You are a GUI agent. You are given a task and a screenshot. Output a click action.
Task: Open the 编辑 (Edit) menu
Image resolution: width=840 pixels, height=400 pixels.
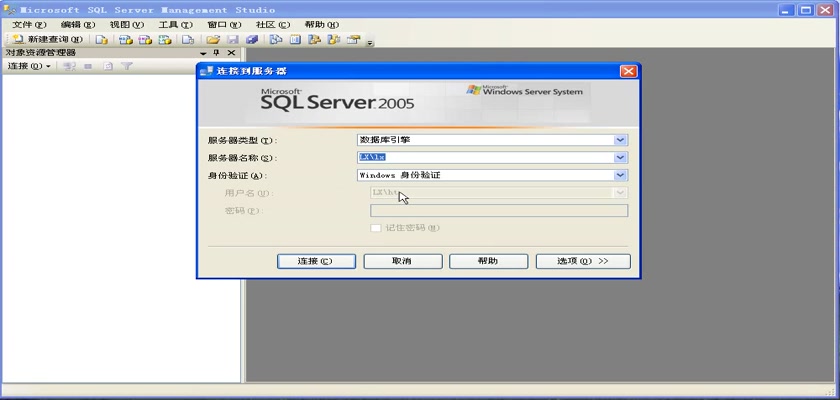[78, 25]
